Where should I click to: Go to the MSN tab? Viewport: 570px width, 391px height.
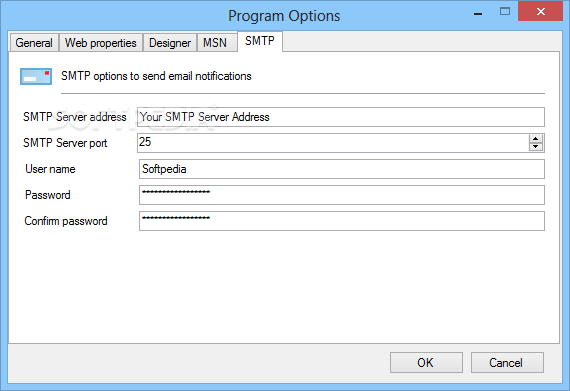[215, 43]
